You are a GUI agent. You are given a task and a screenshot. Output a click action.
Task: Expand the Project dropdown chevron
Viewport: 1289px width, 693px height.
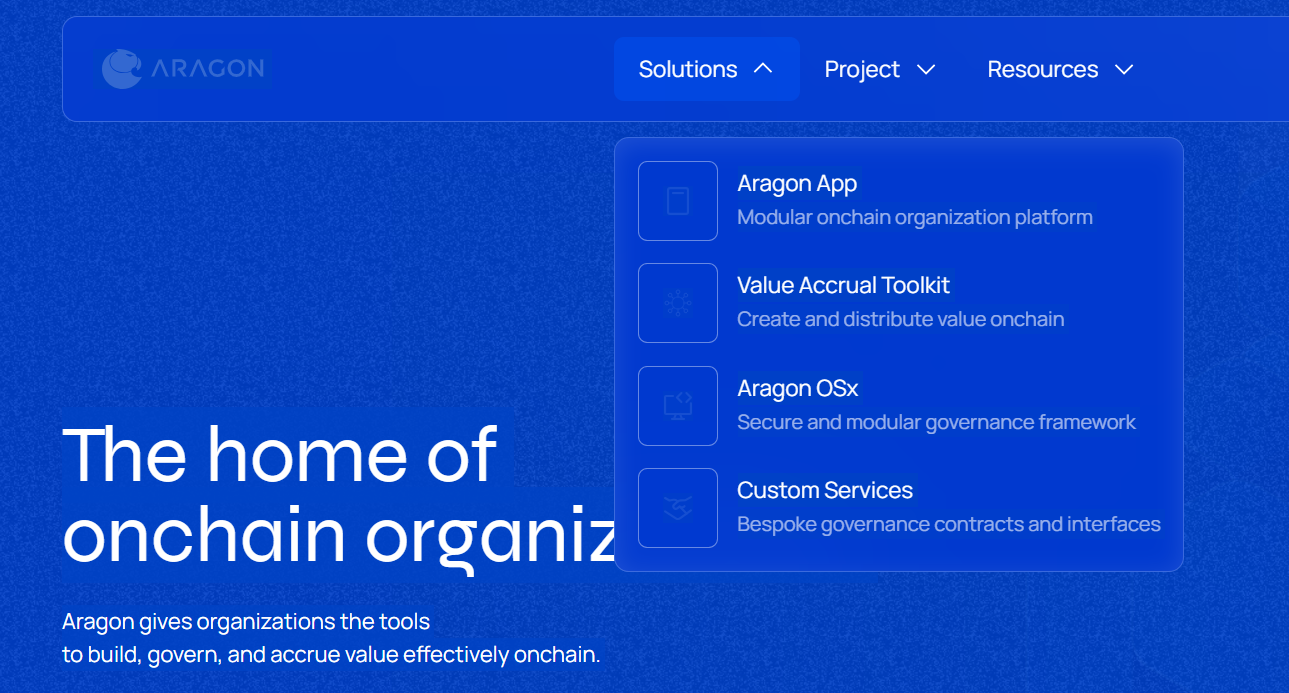click(926, 69)
